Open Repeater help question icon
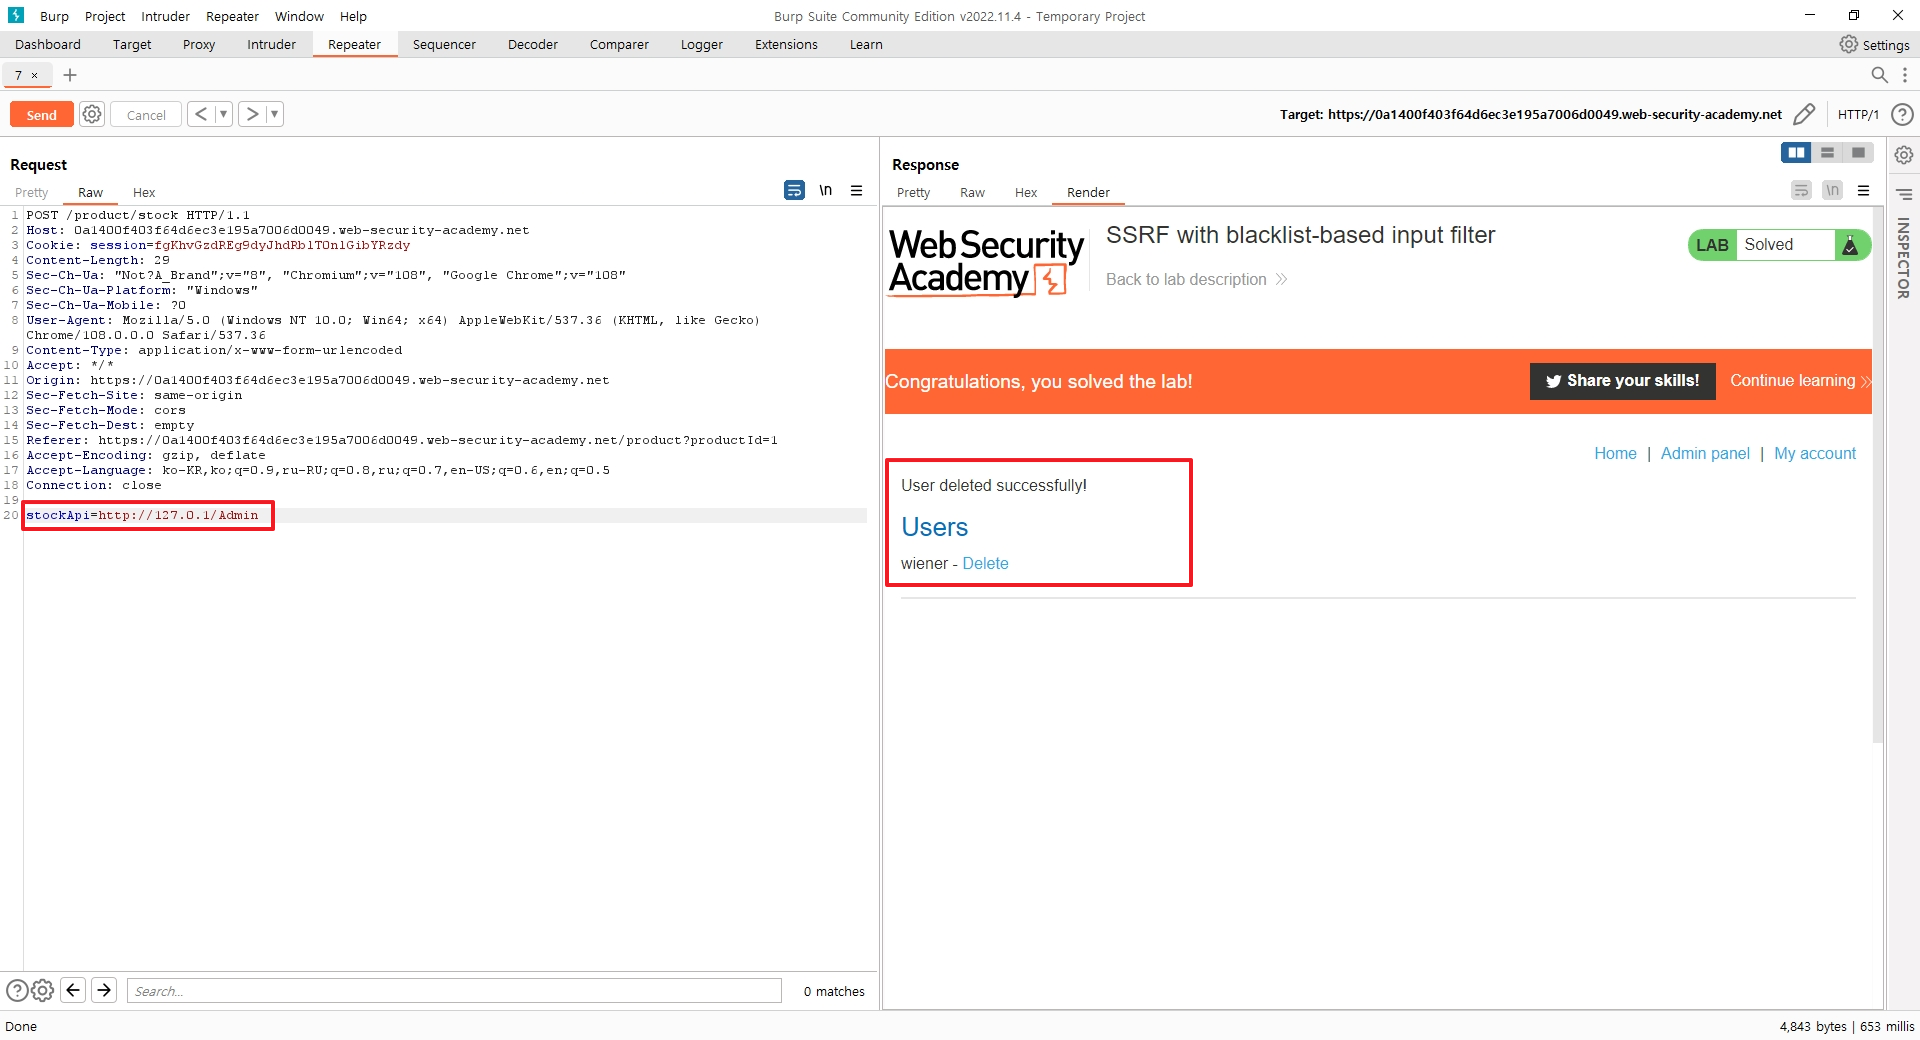This screenshot has width=1920, height=1040. (1902, 114)
